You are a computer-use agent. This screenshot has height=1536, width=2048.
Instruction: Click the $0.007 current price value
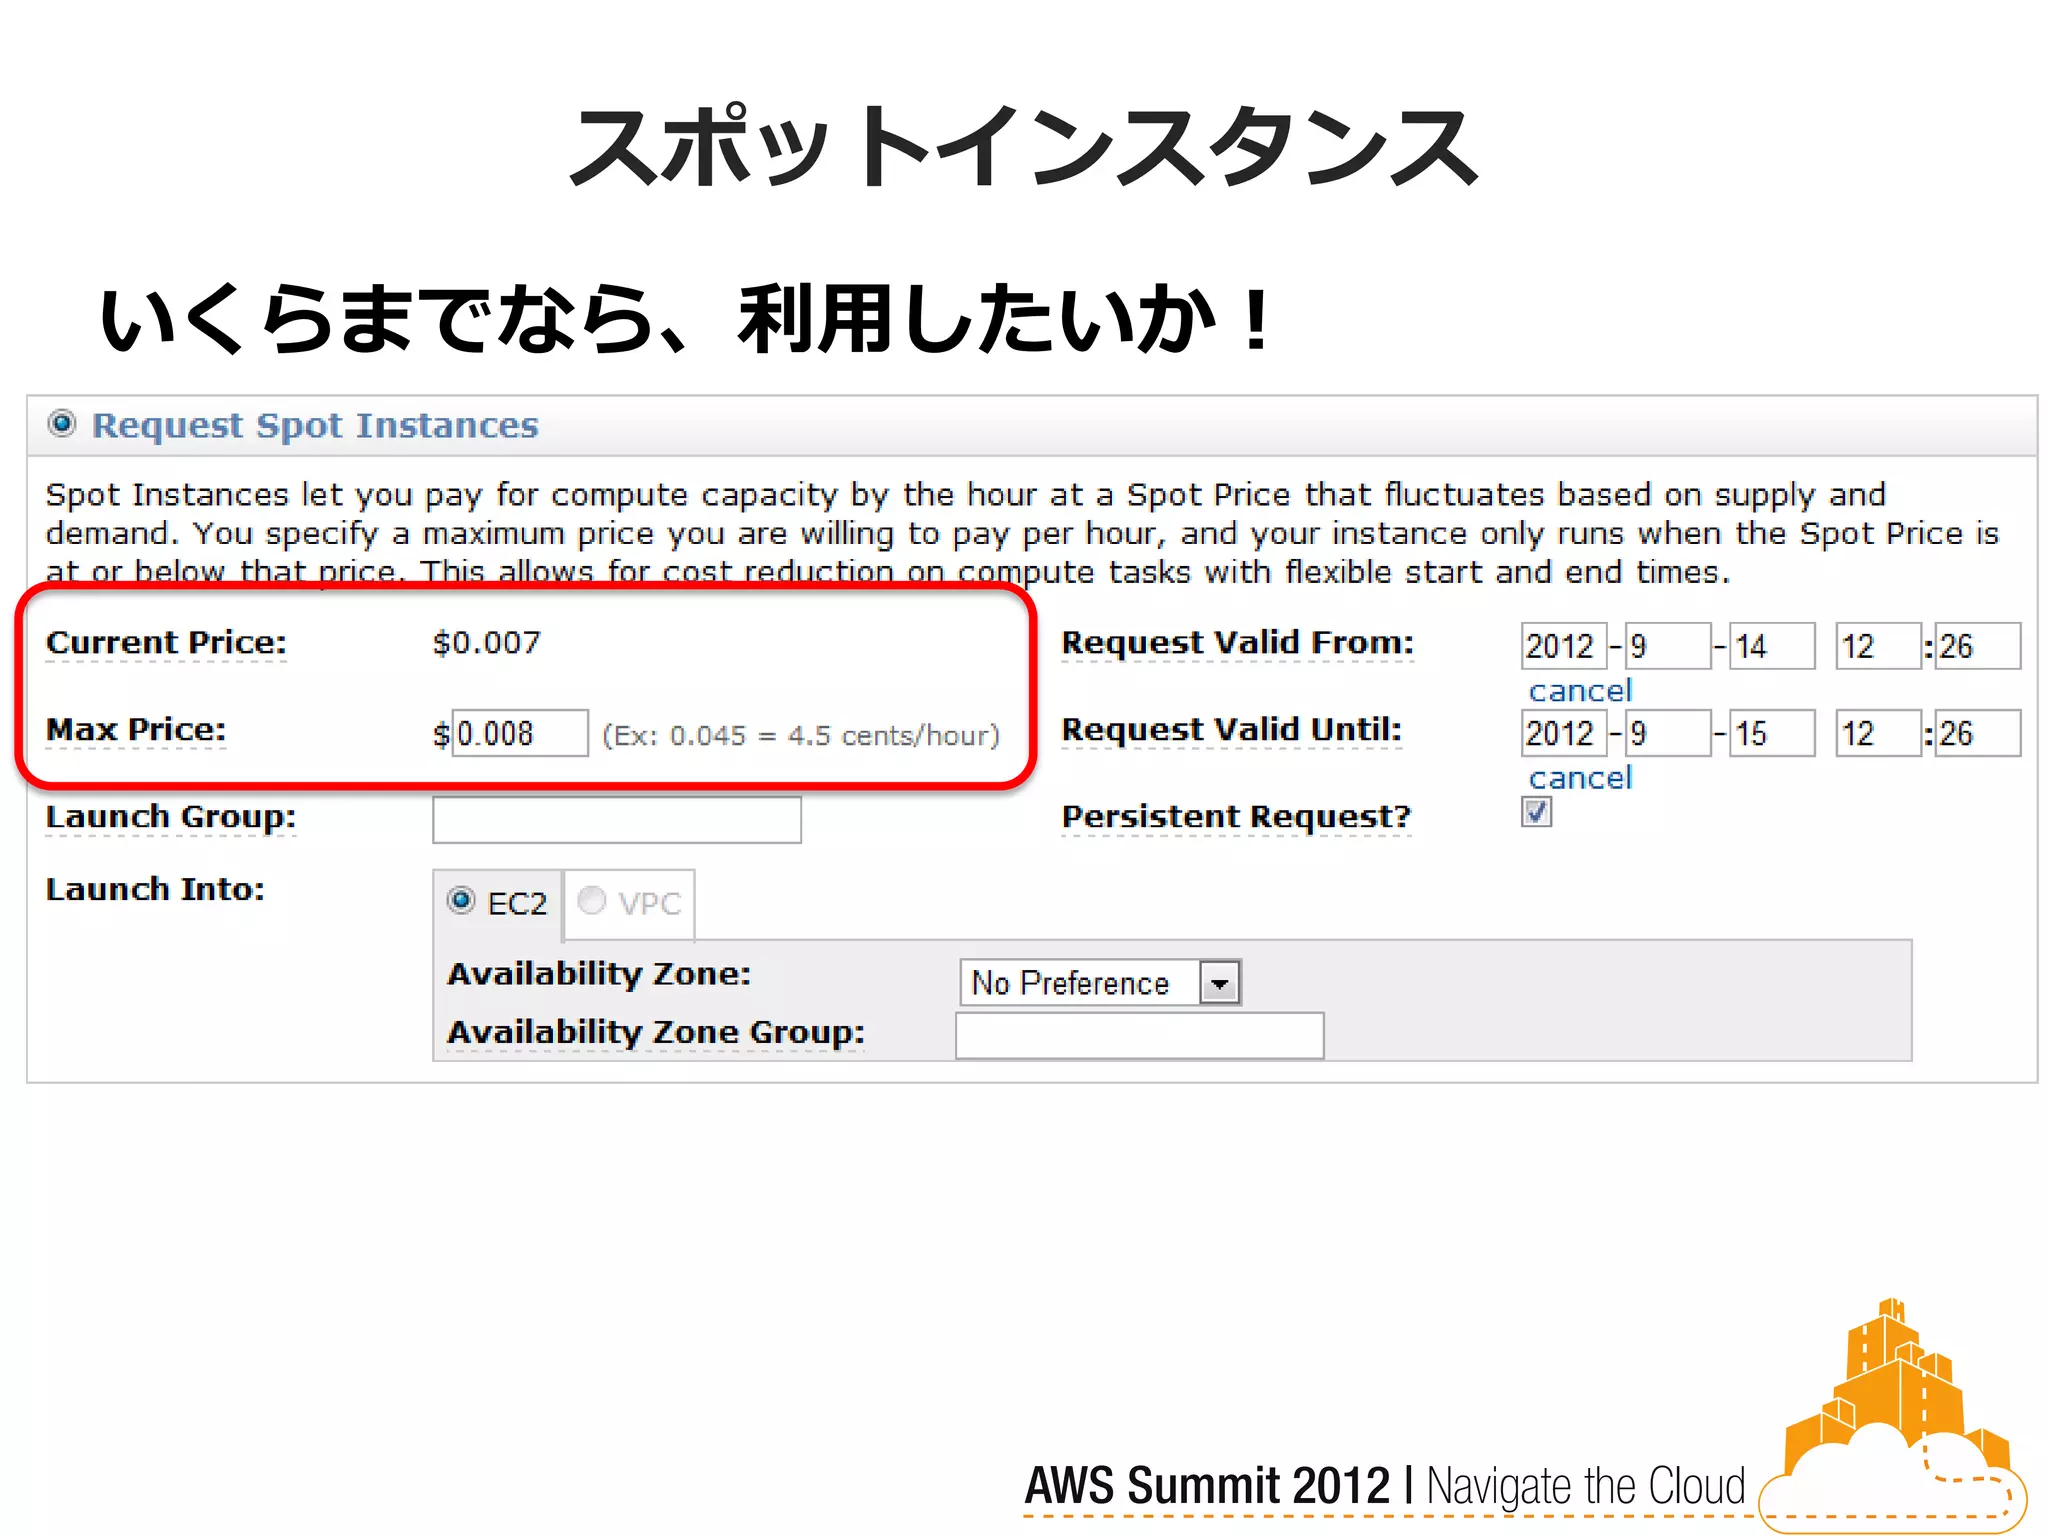[x=486, y=642]
